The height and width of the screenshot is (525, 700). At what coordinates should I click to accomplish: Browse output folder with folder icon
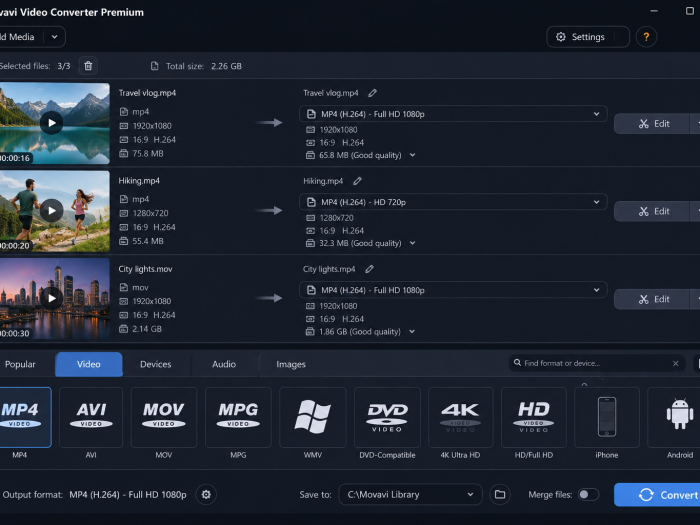tap(500, 495)
